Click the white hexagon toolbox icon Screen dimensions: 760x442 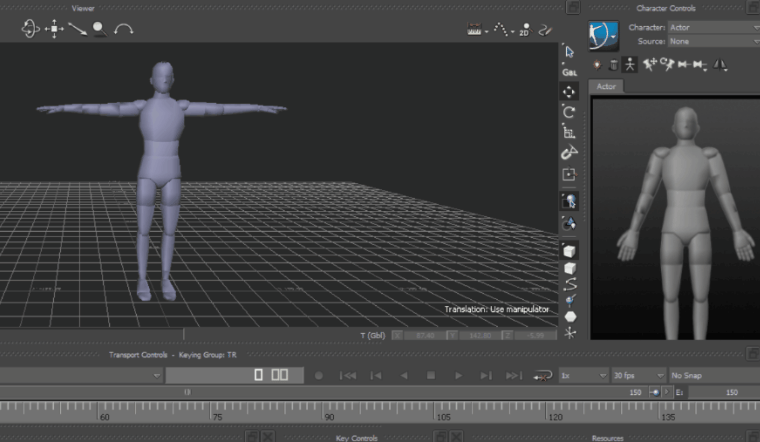pos(570,316)
